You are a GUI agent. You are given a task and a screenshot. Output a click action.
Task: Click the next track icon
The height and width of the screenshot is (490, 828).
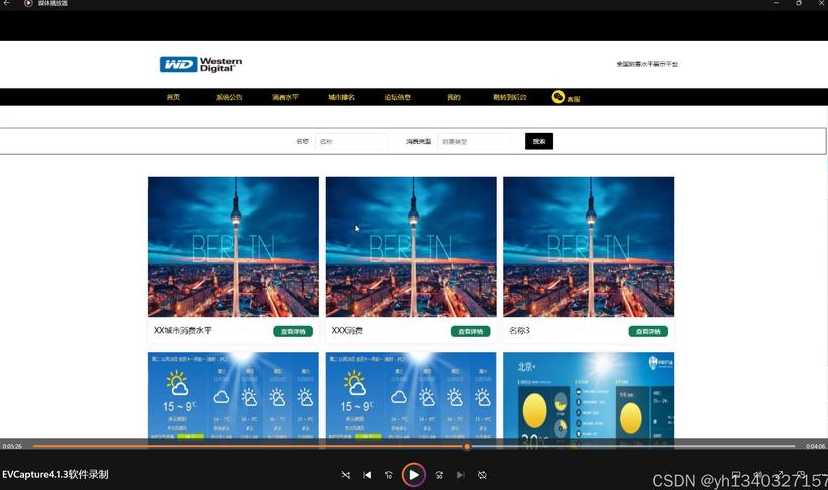(x=460, y=475)
